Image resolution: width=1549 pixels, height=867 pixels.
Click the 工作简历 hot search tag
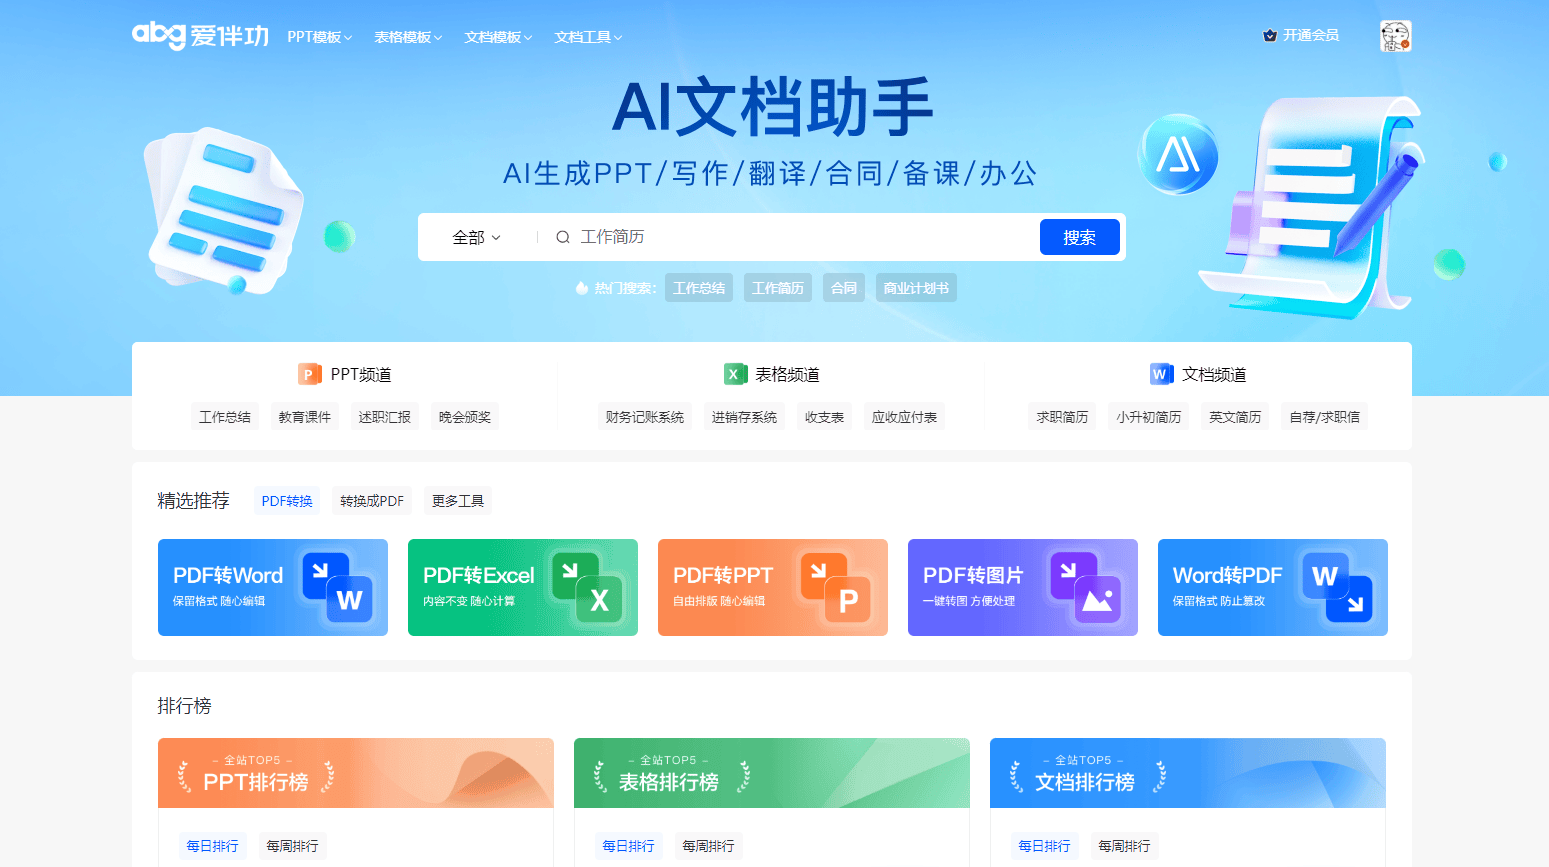coord(778,287)
